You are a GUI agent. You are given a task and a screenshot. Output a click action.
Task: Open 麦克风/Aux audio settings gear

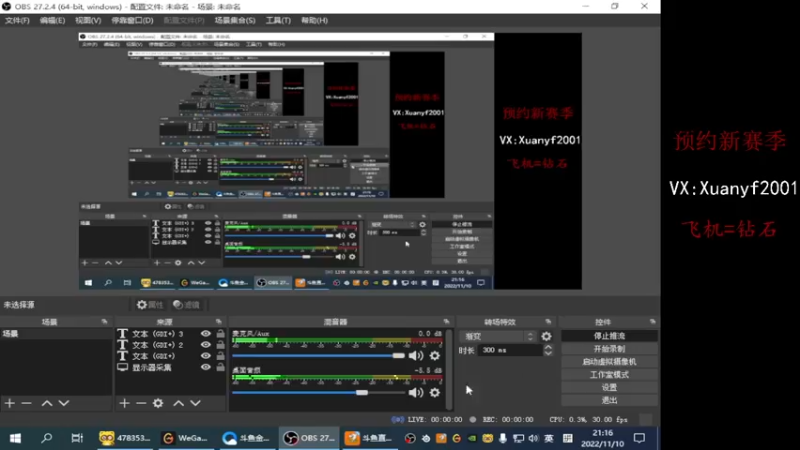(435, 356)
